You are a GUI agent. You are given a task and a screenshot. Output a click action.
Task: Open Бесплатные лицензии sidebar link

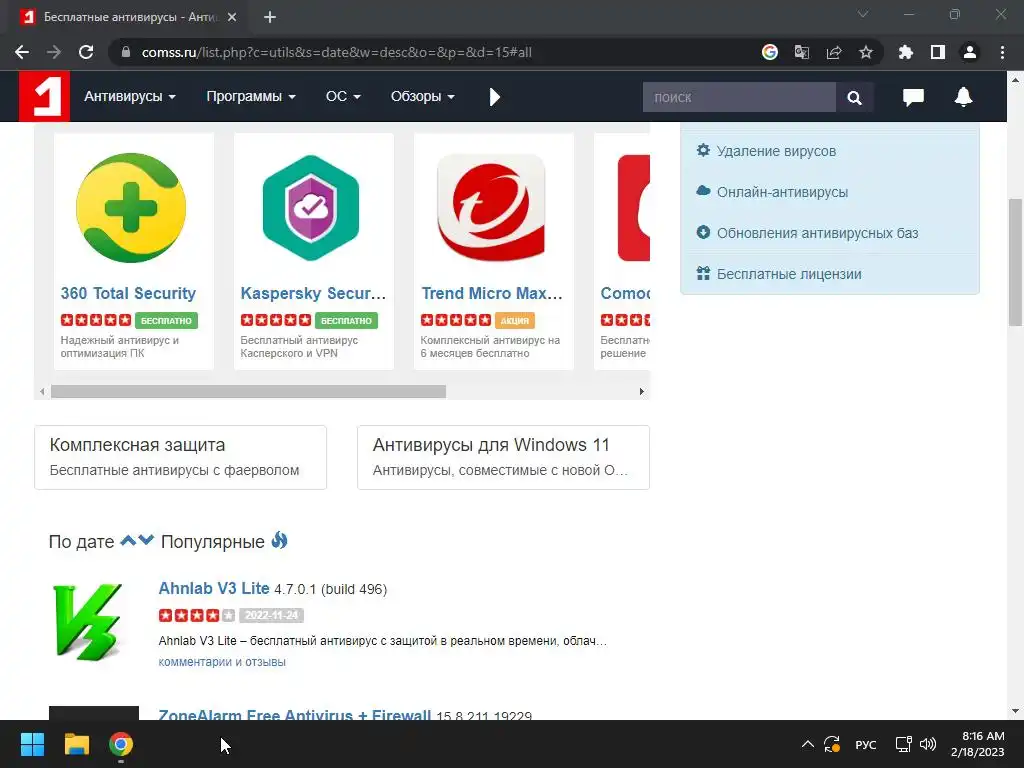(789, 274)
